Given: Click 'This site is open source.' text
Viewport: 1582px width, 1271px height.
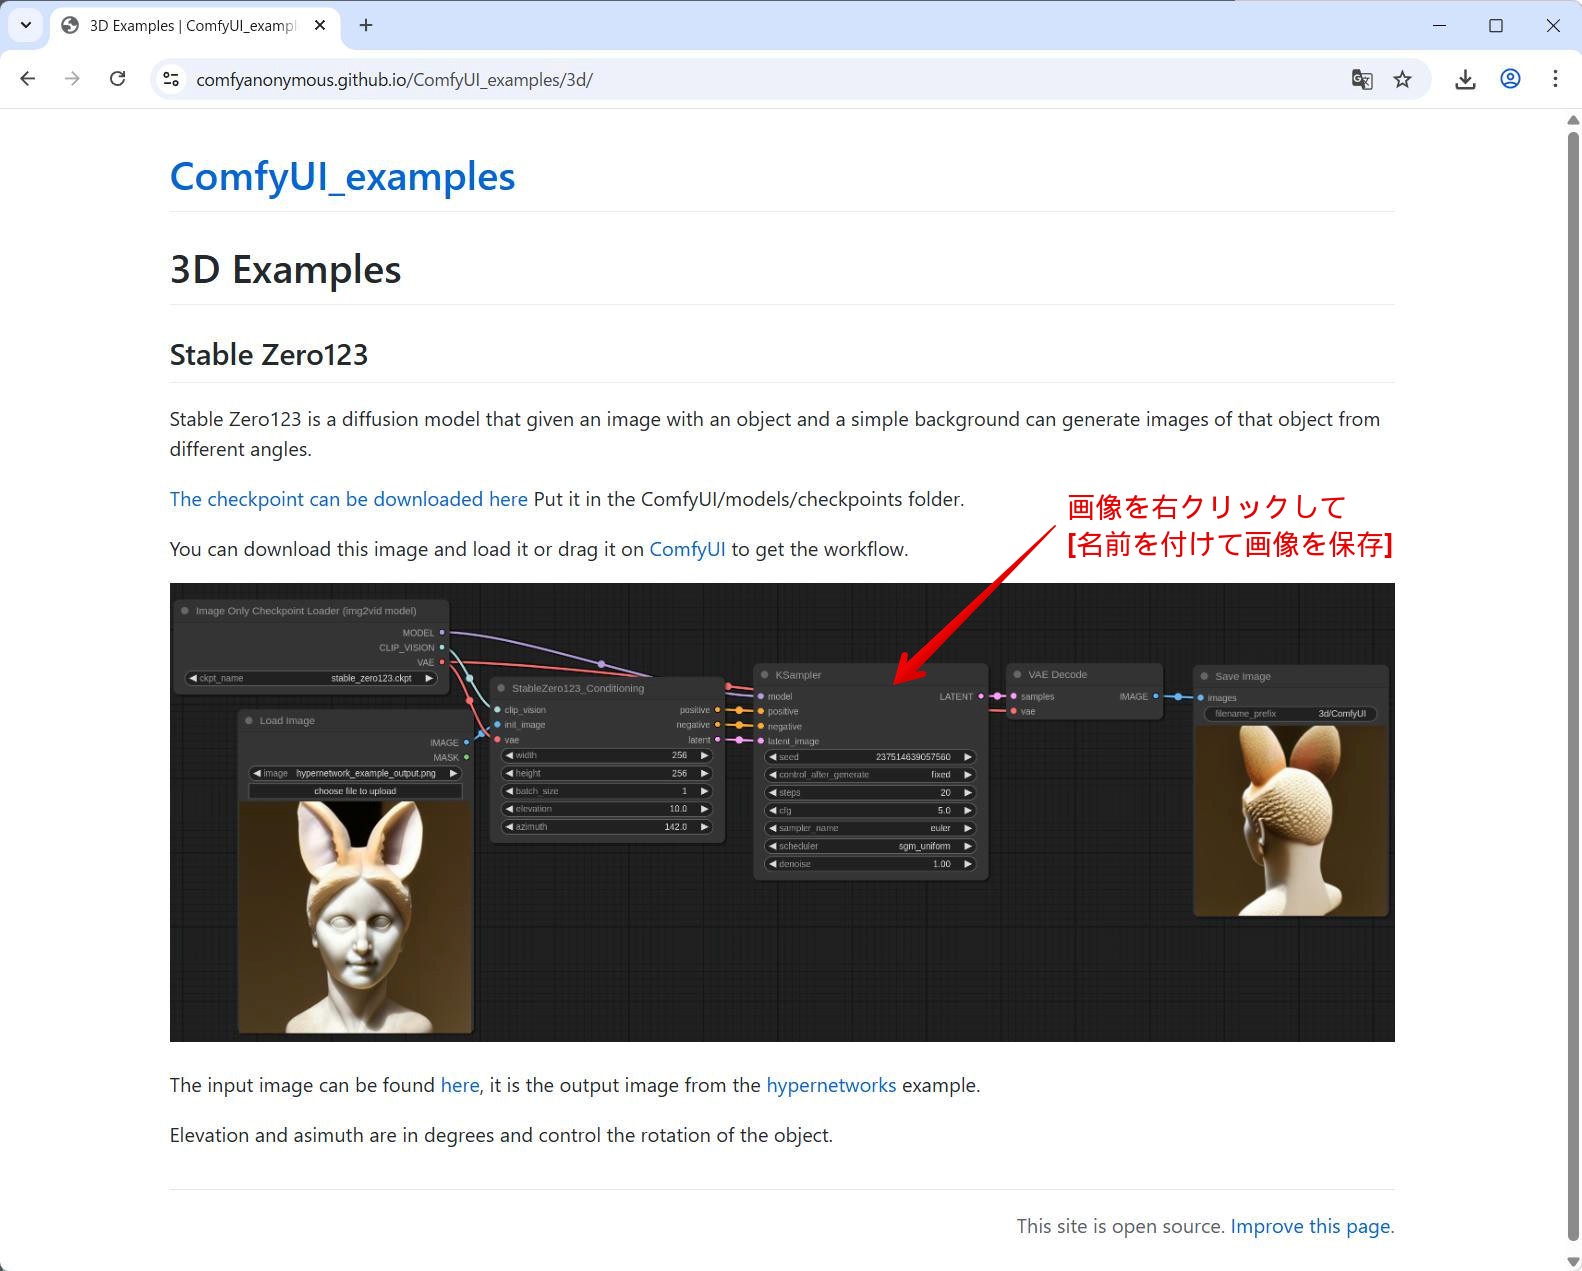Looking at the screenshot, I should 1120,1226.
